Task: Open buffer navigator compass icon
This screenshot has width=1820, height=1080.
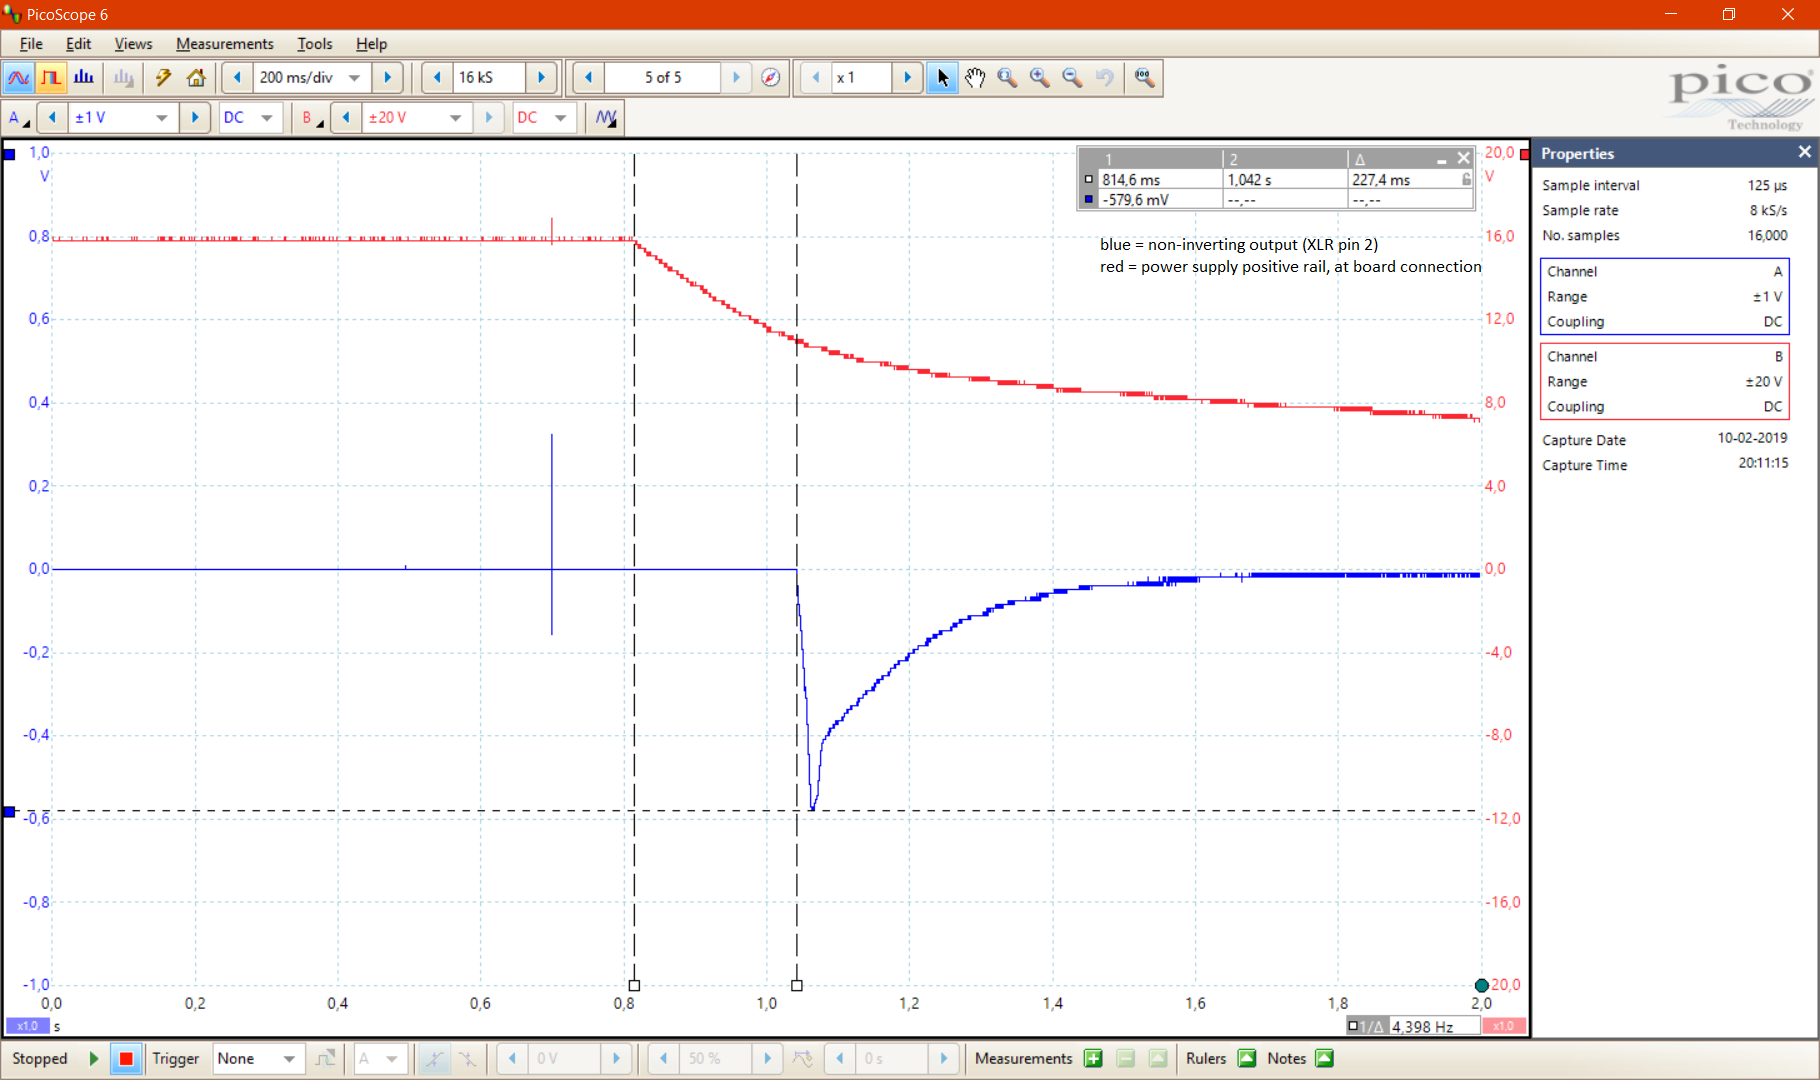Action: (x=770, y=77)
